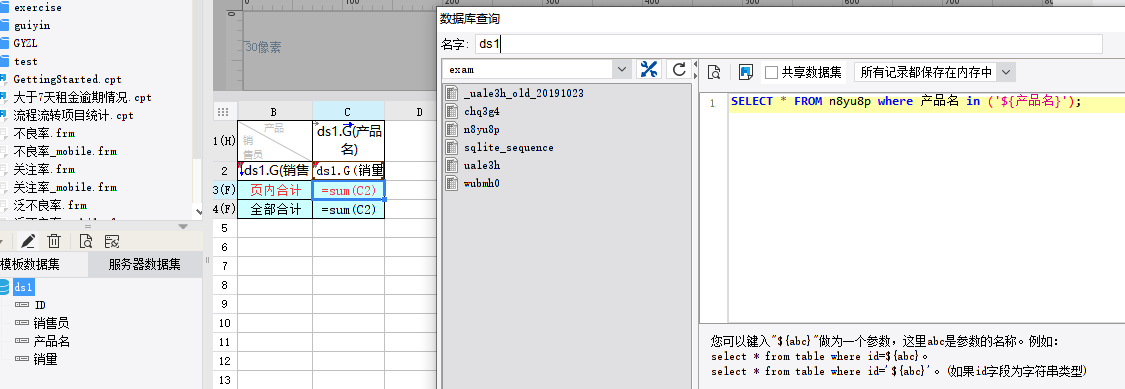Select row header 3(F)

pos(225,190)
